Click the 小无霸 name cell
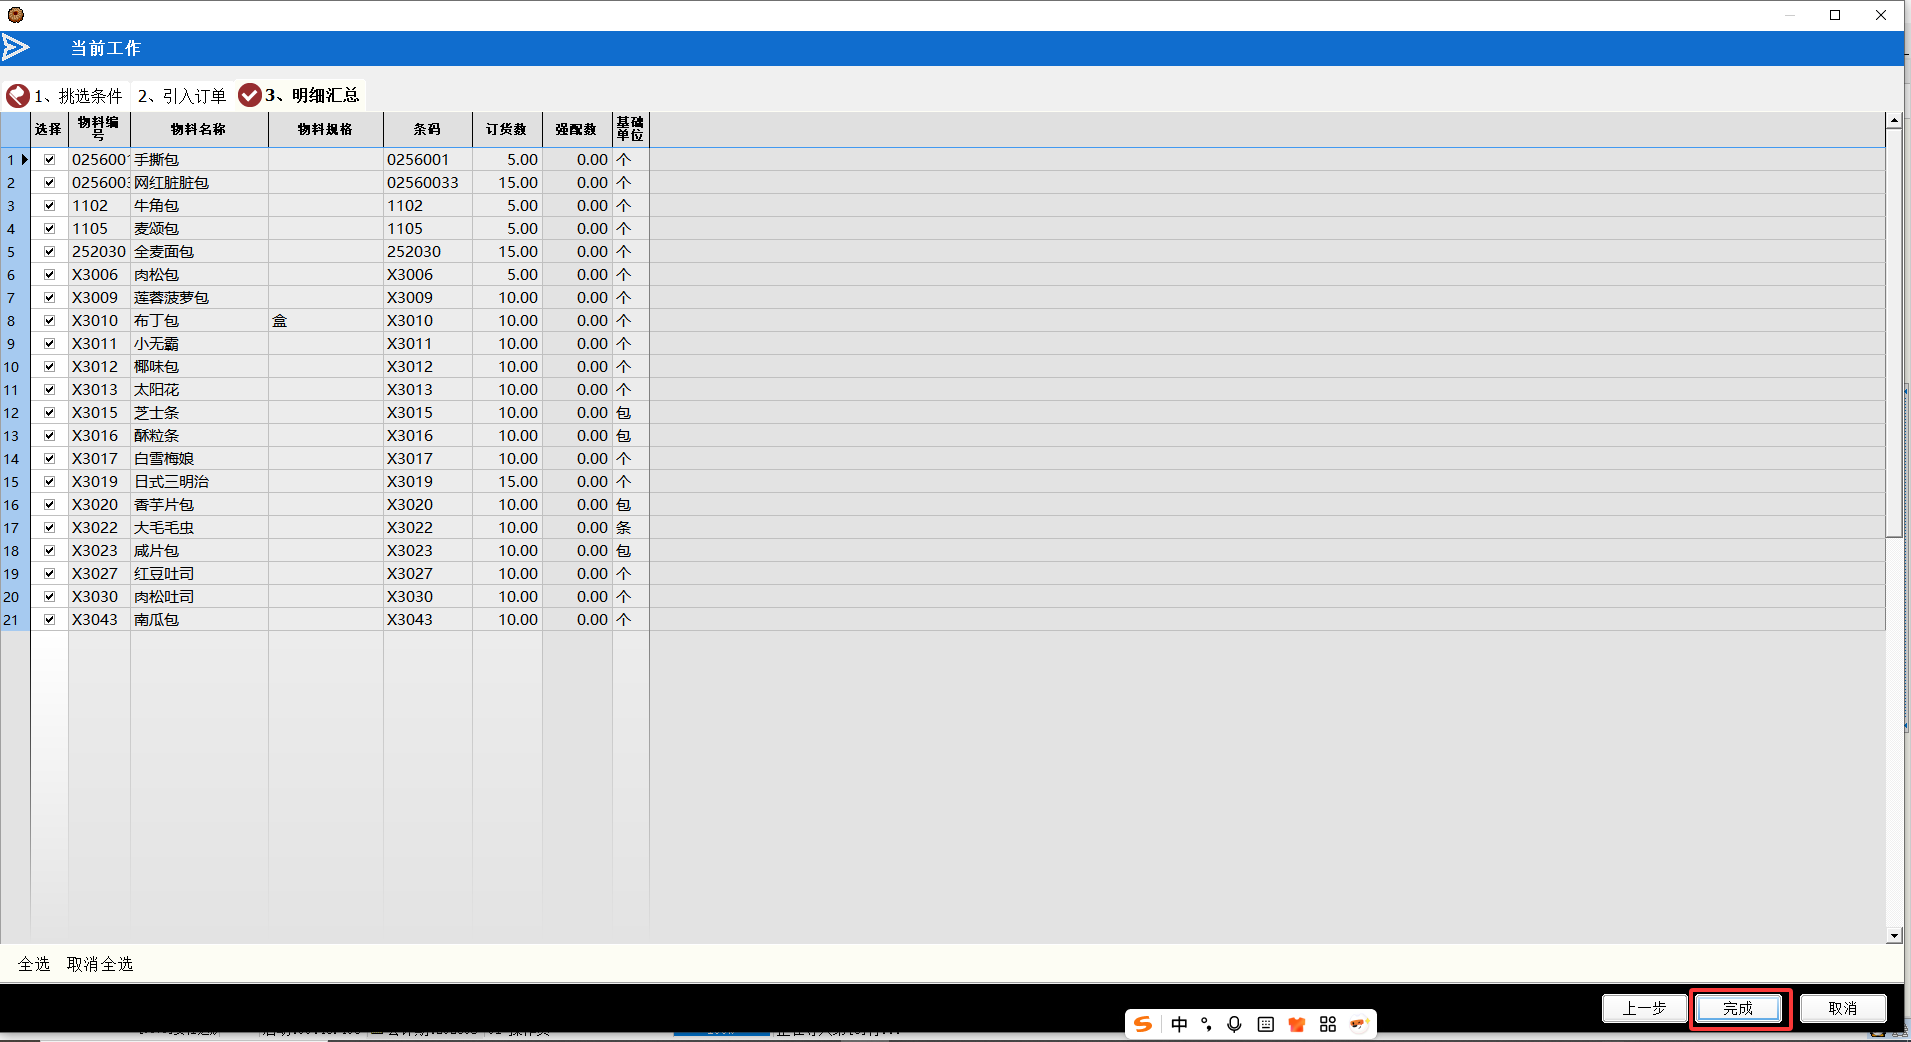This screenshot has height=1042, width=1911. 199,343
